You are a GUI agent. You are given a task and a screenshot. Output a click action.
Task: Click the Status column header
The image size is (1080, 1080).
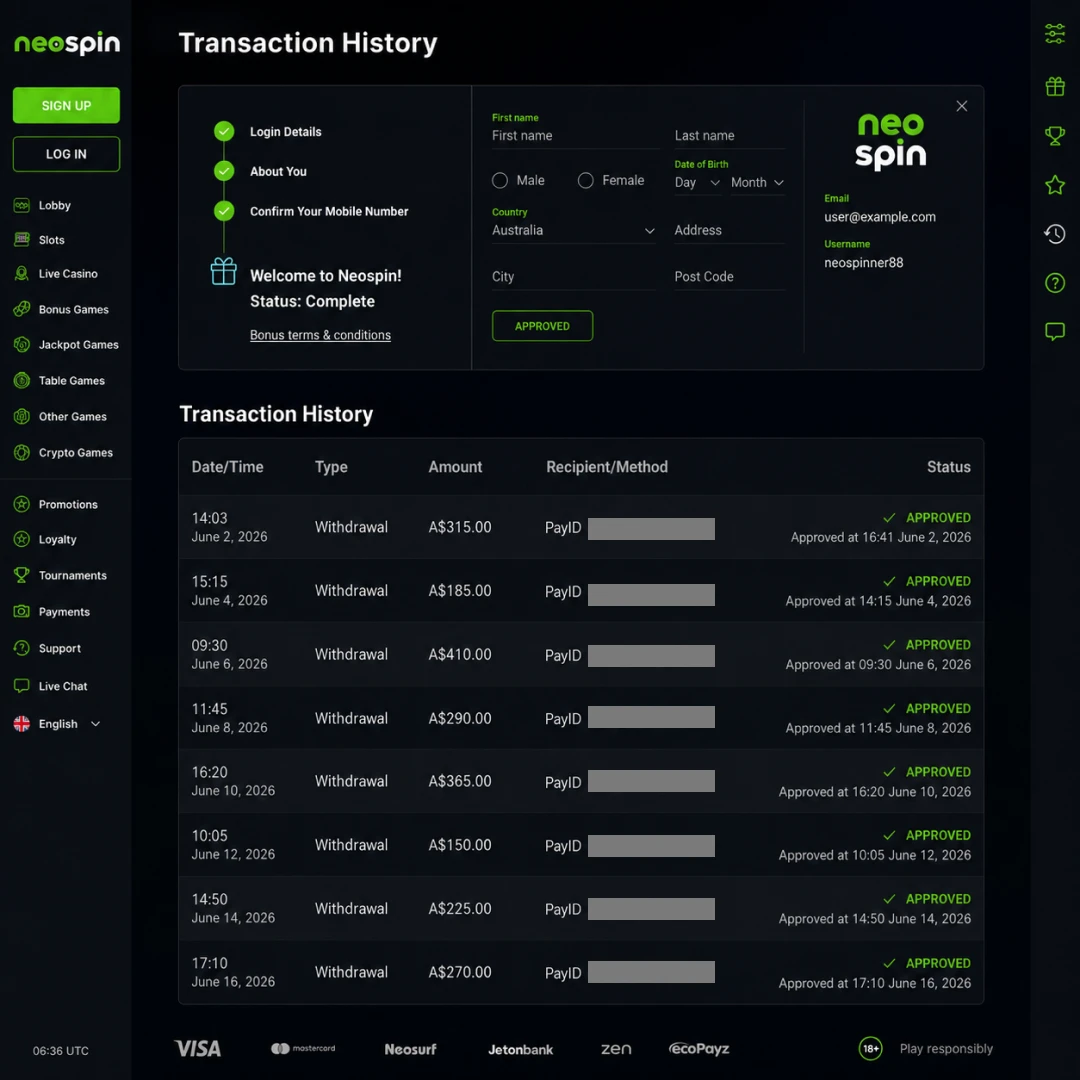[x=948, y=467]
